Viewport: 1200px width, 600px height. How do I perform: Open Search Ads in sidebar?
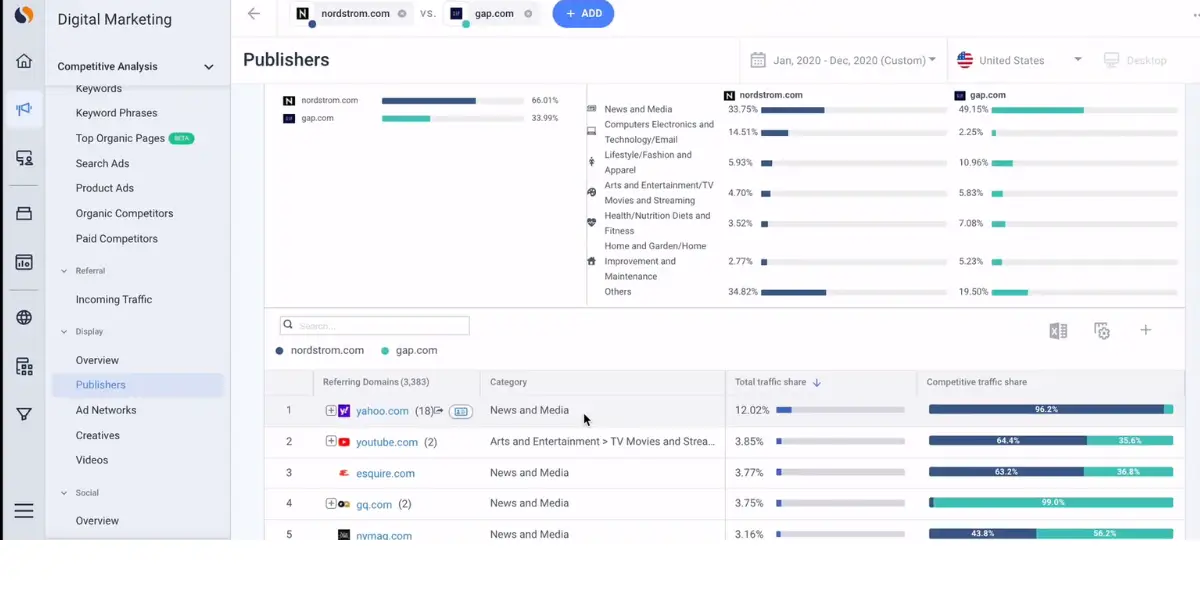102,163
